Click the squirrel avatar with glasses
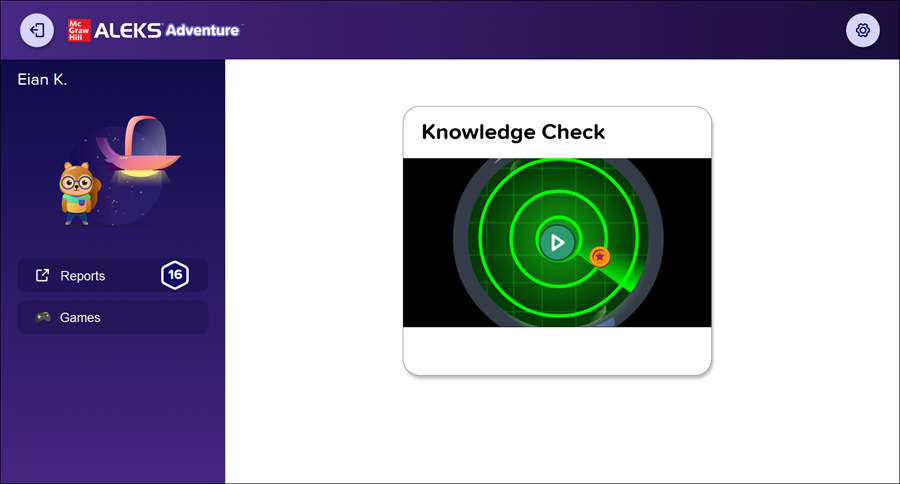Screen dimensions: 900x484 click(x=75, y=190)
